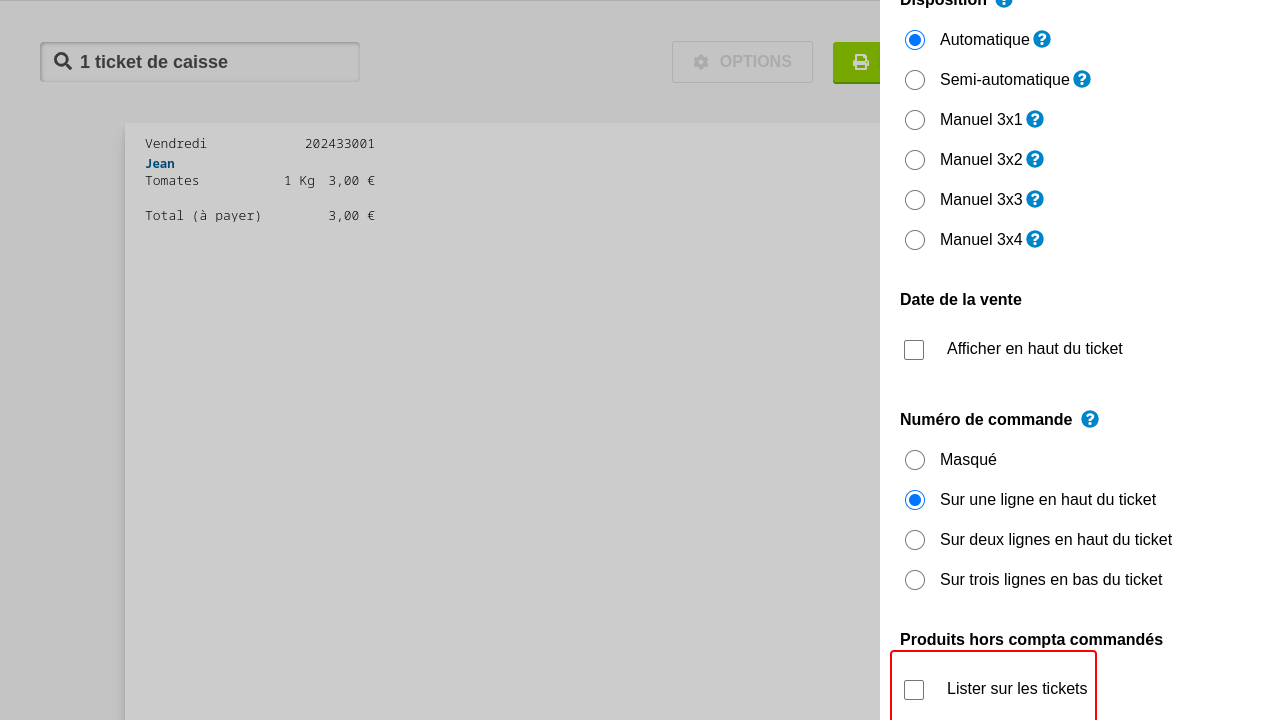This screenshot has height=720, width=1280.
Task: Click the OPTIONS button
Action: click(742, 62)
